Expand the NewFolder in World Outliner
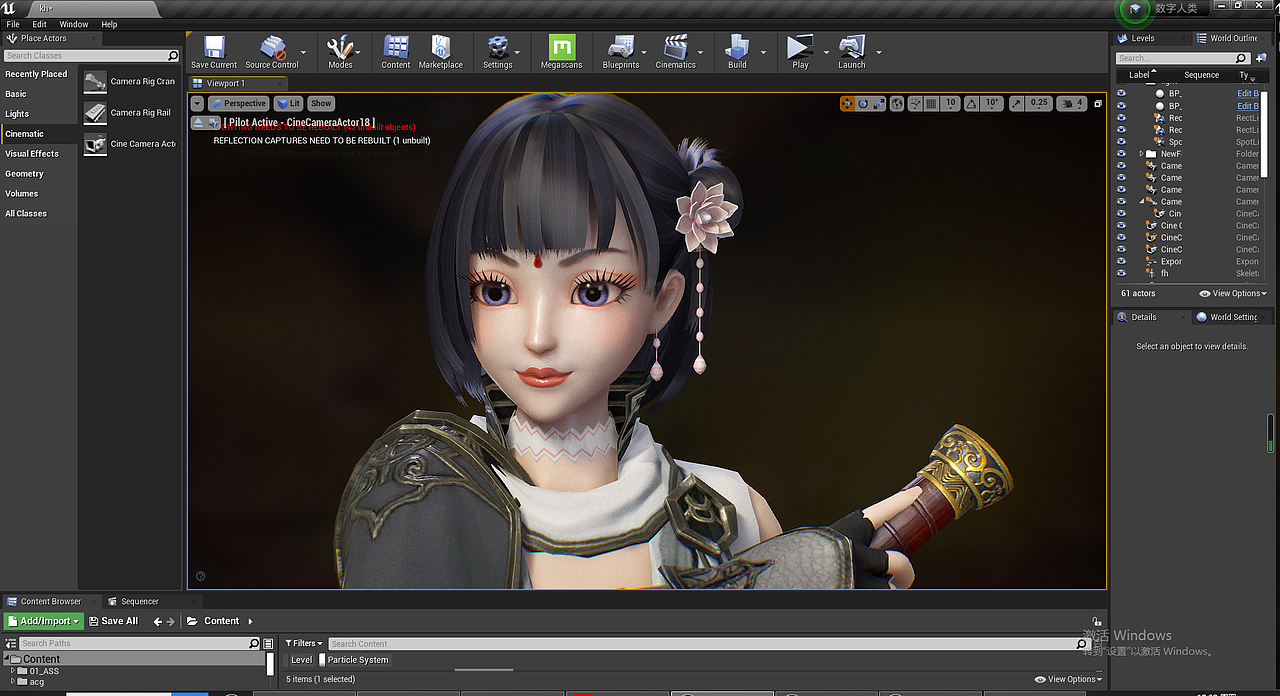Screen dimensions: 1280x696 pos(1141,153)
